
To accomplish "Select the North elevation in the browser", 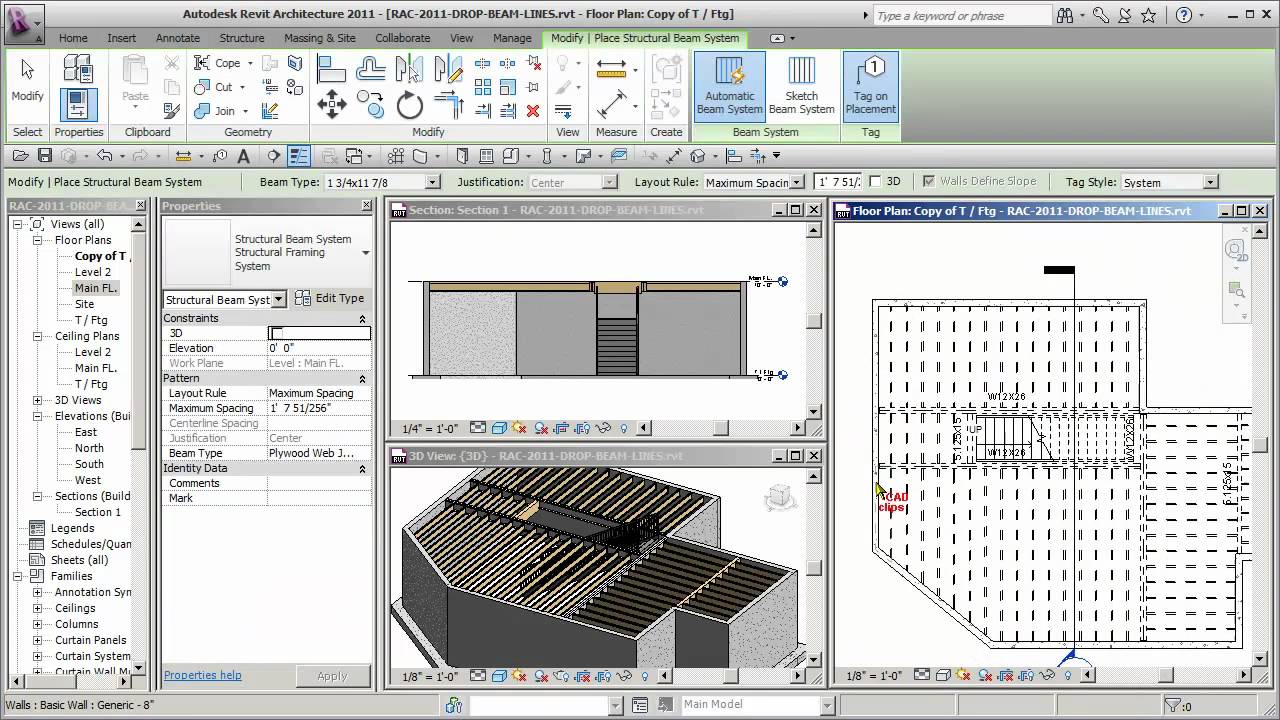I will coord(89,448).
